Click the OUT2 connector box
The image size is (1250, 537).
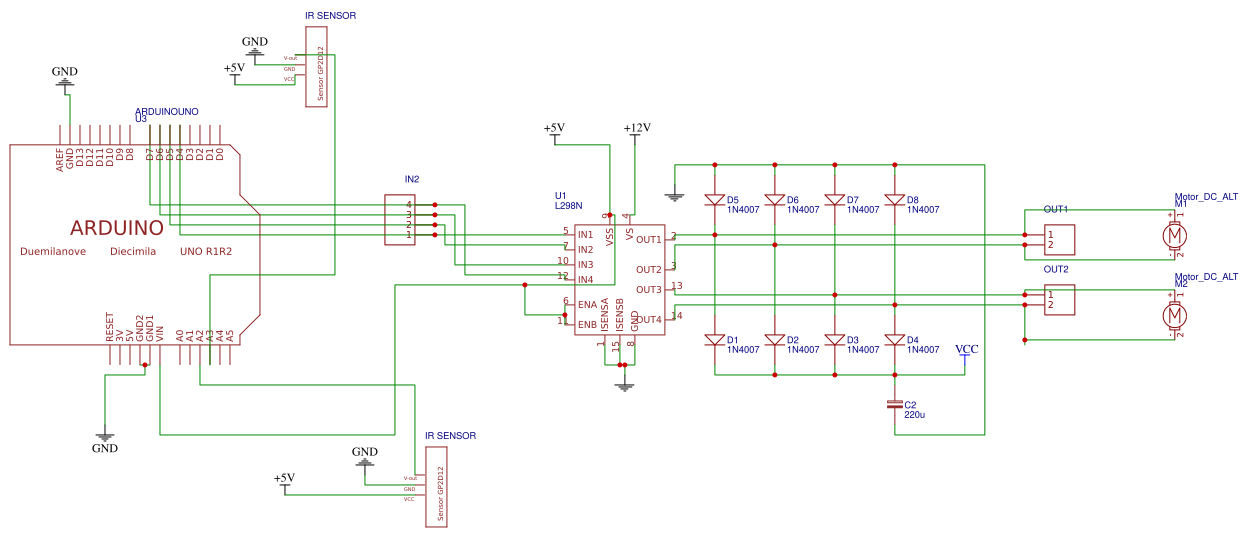pyautogui.click(x=1059, y=300)
